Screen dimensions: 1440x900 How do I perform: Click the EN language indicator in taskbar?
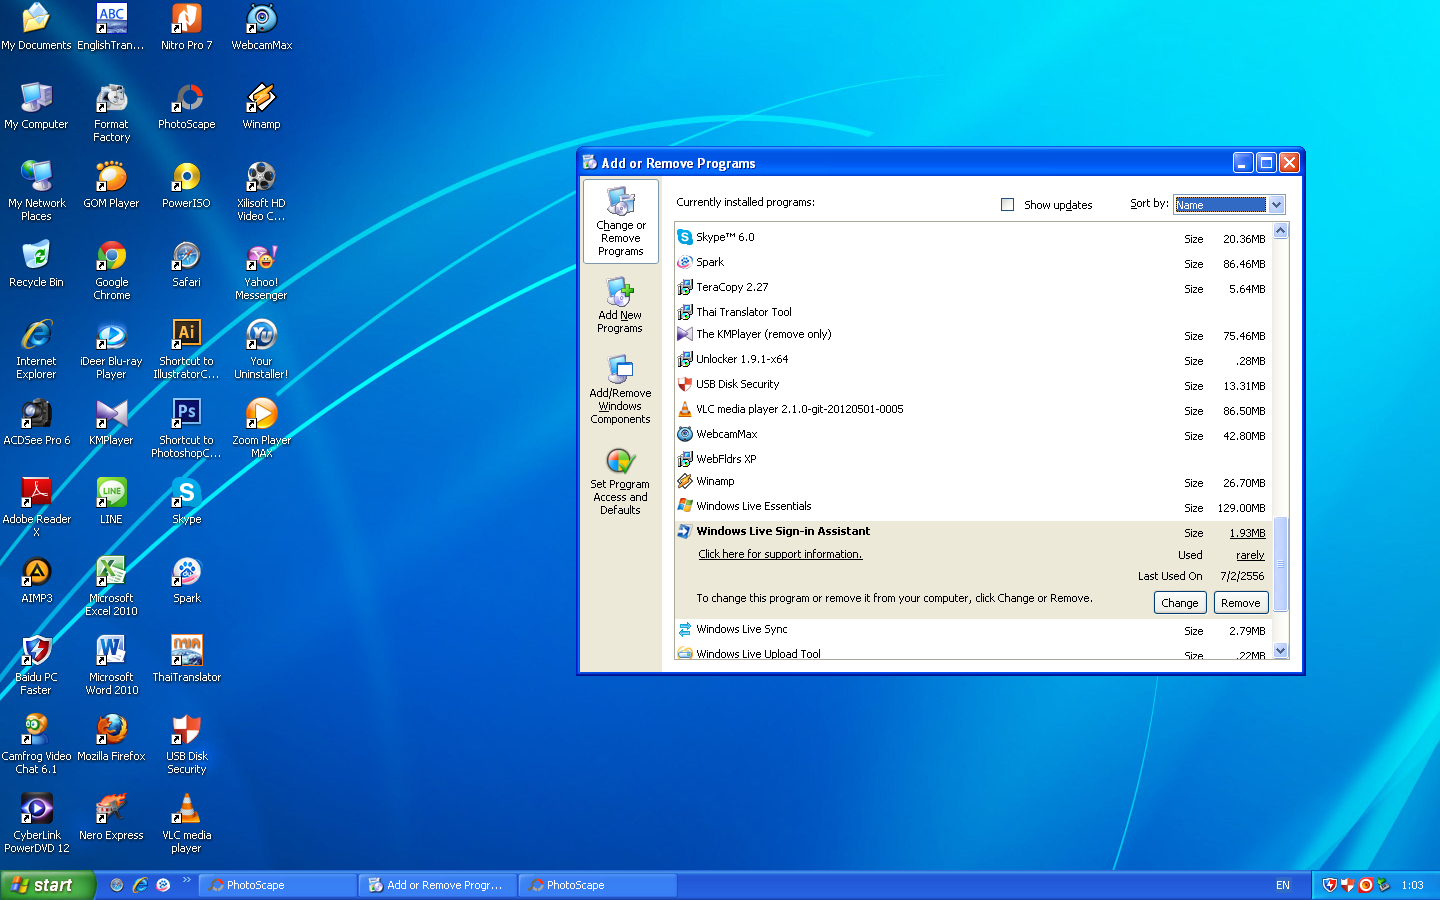(1283, 885)
